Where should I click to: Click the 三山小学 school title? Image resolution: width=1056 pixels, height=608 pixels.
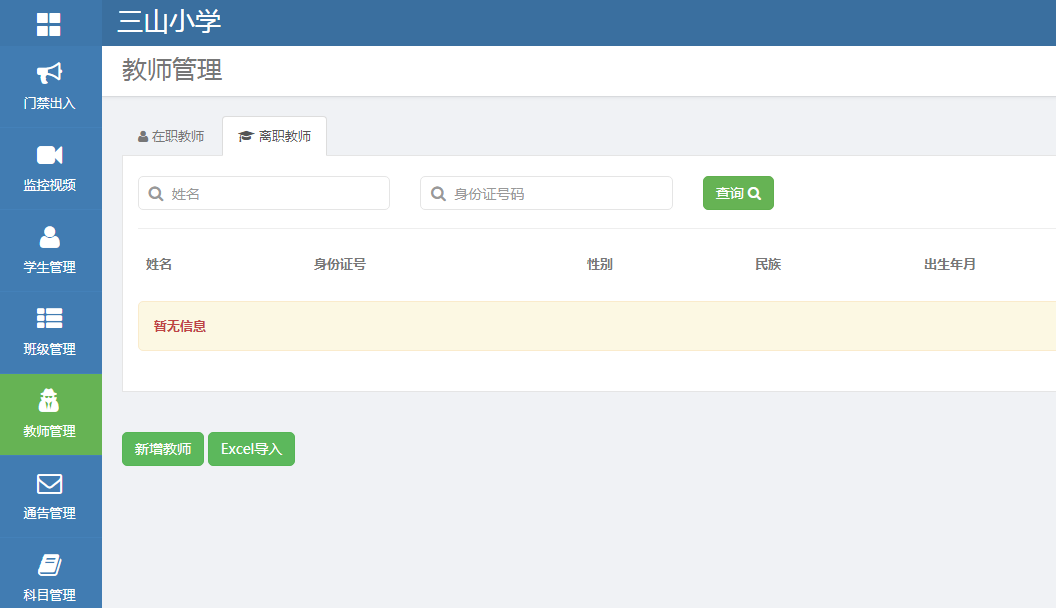(169, 22)
